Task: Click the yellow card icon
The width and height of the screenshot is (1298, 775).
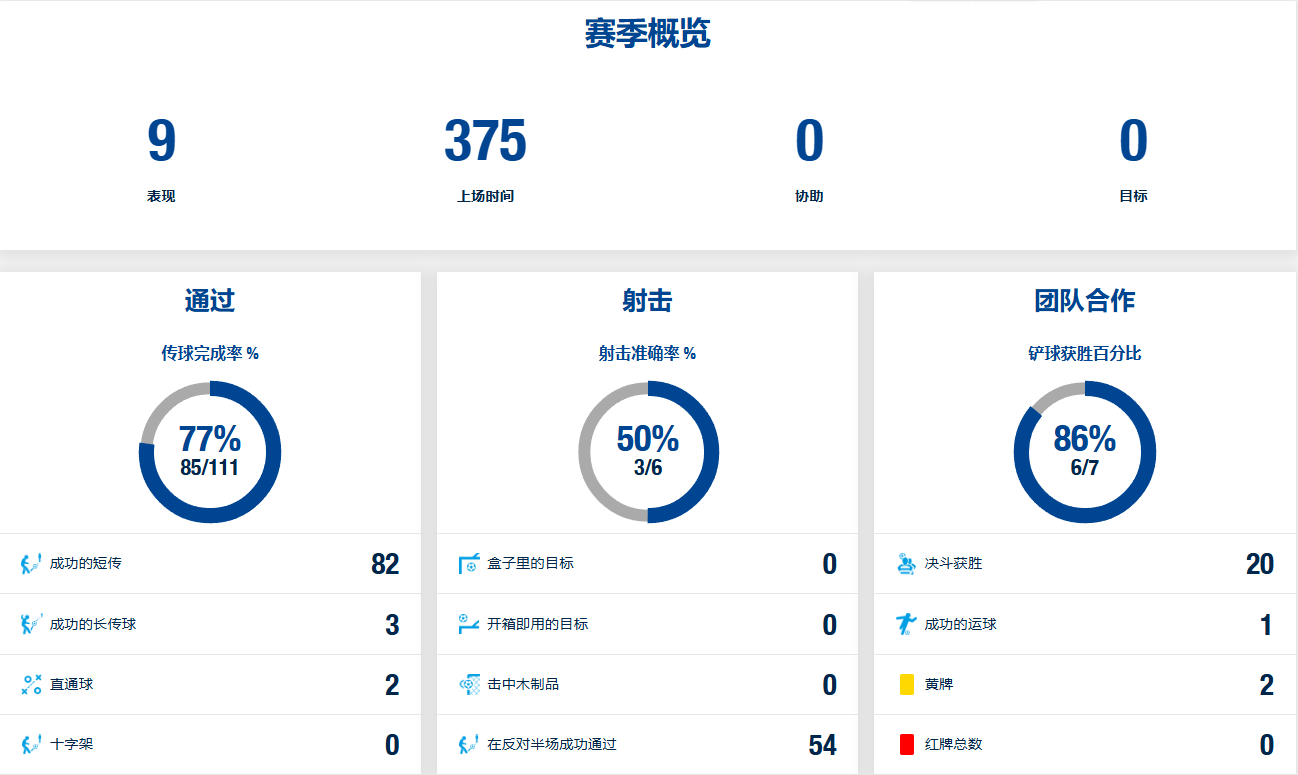Action: tap(906, 685)
